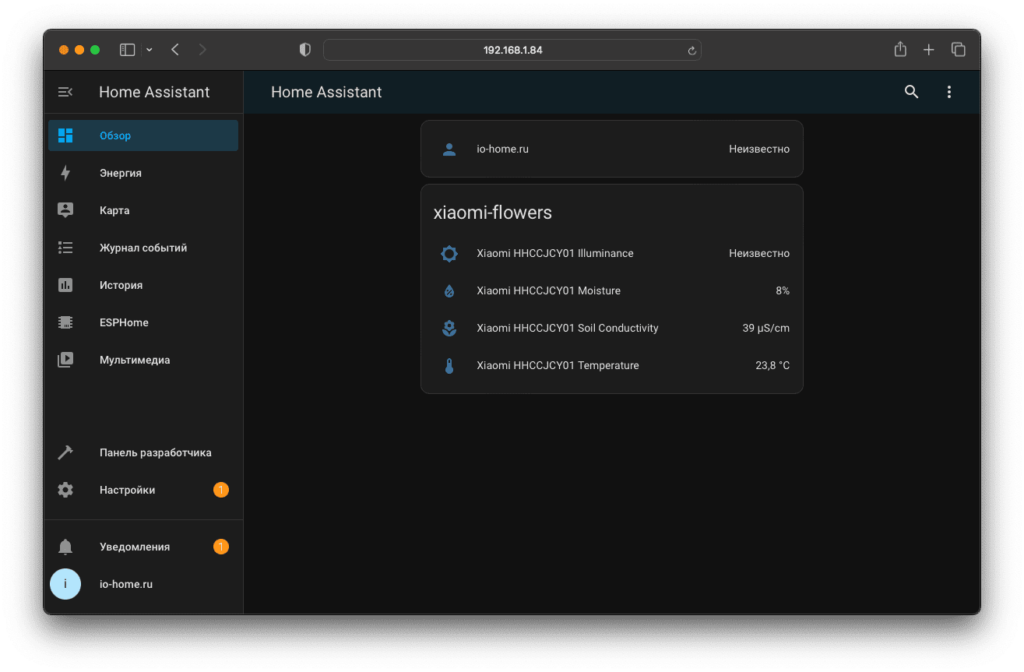Click the Панель разработчика hammer icon
The image size is (1024, 672).
(65, 452)
